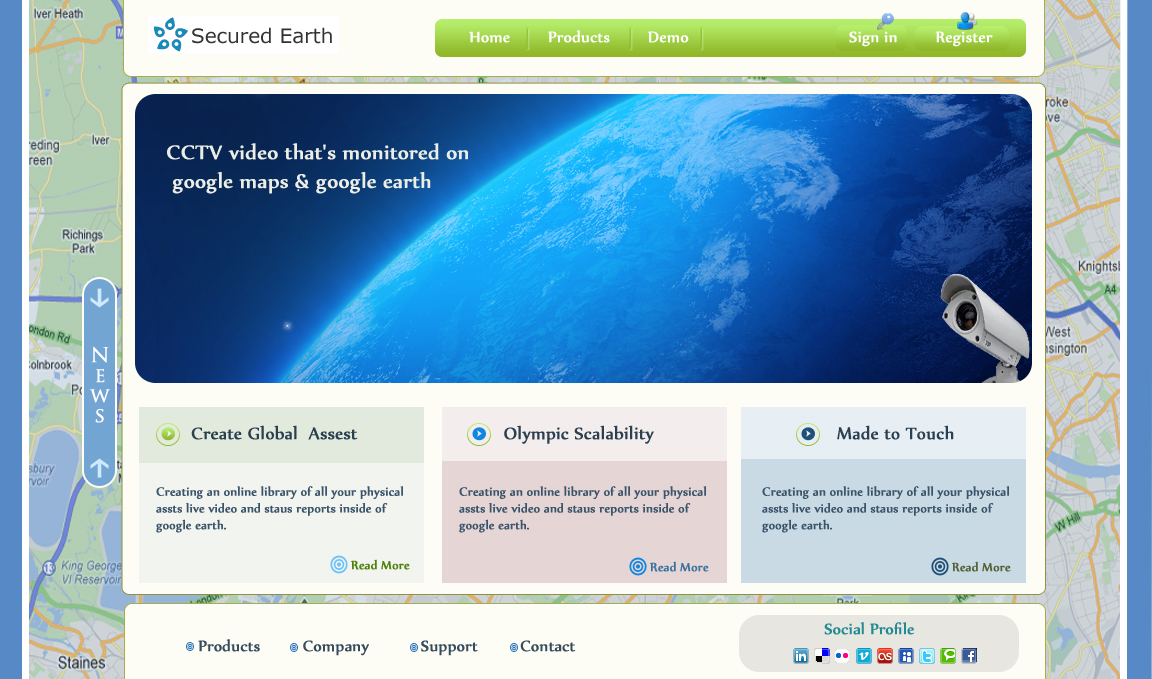
Task: Open the Demo menu item
Action: [668, 37]
